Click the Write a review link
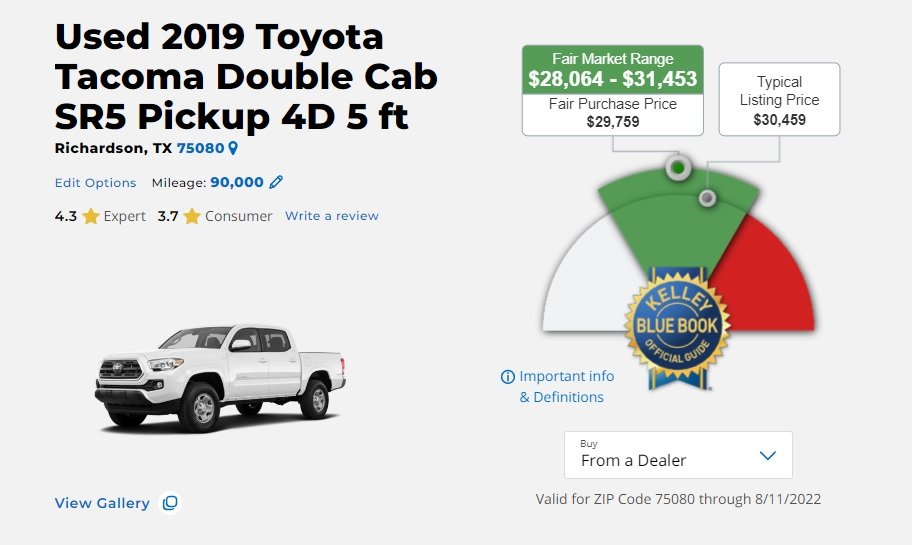 [x=332, y=216]
